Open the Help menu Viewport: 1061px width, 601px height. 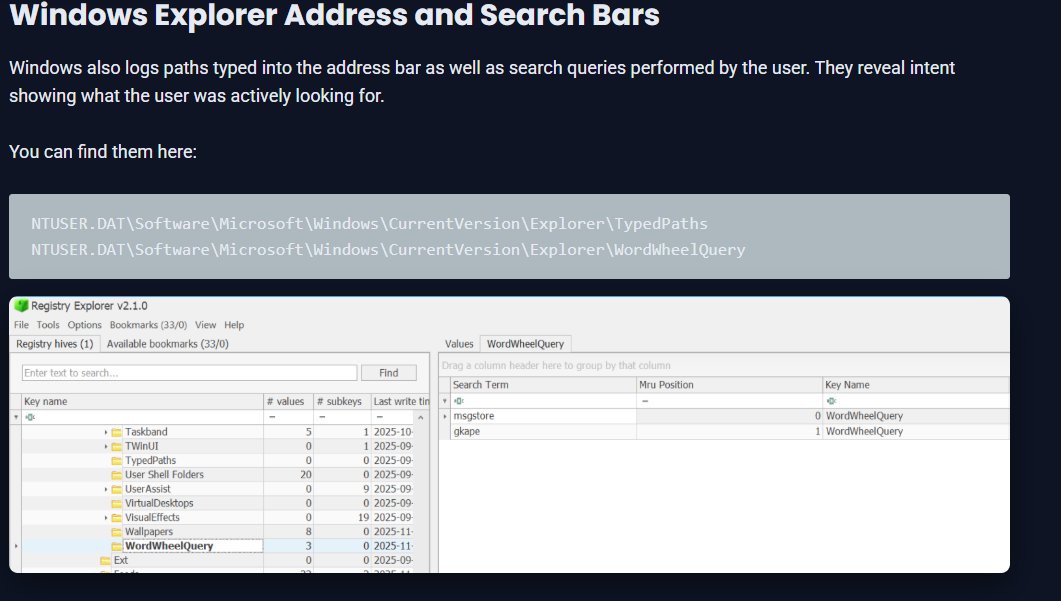pos(234,325)
